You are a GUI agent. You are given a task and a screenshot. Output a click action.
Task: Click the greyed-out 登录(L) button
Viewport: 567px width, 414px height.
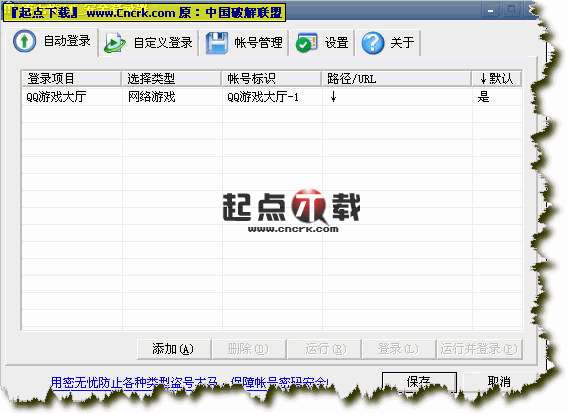click(398, 349)
